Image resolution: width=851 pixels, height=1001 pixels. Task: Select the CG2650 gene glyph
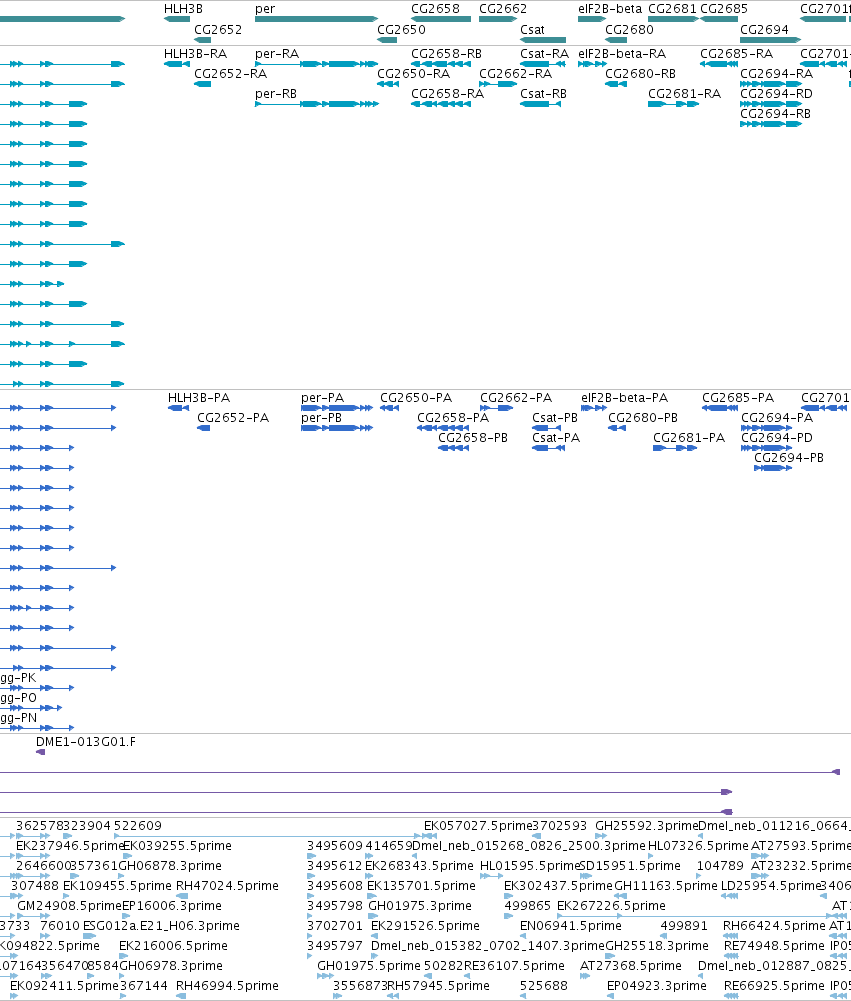387,40
